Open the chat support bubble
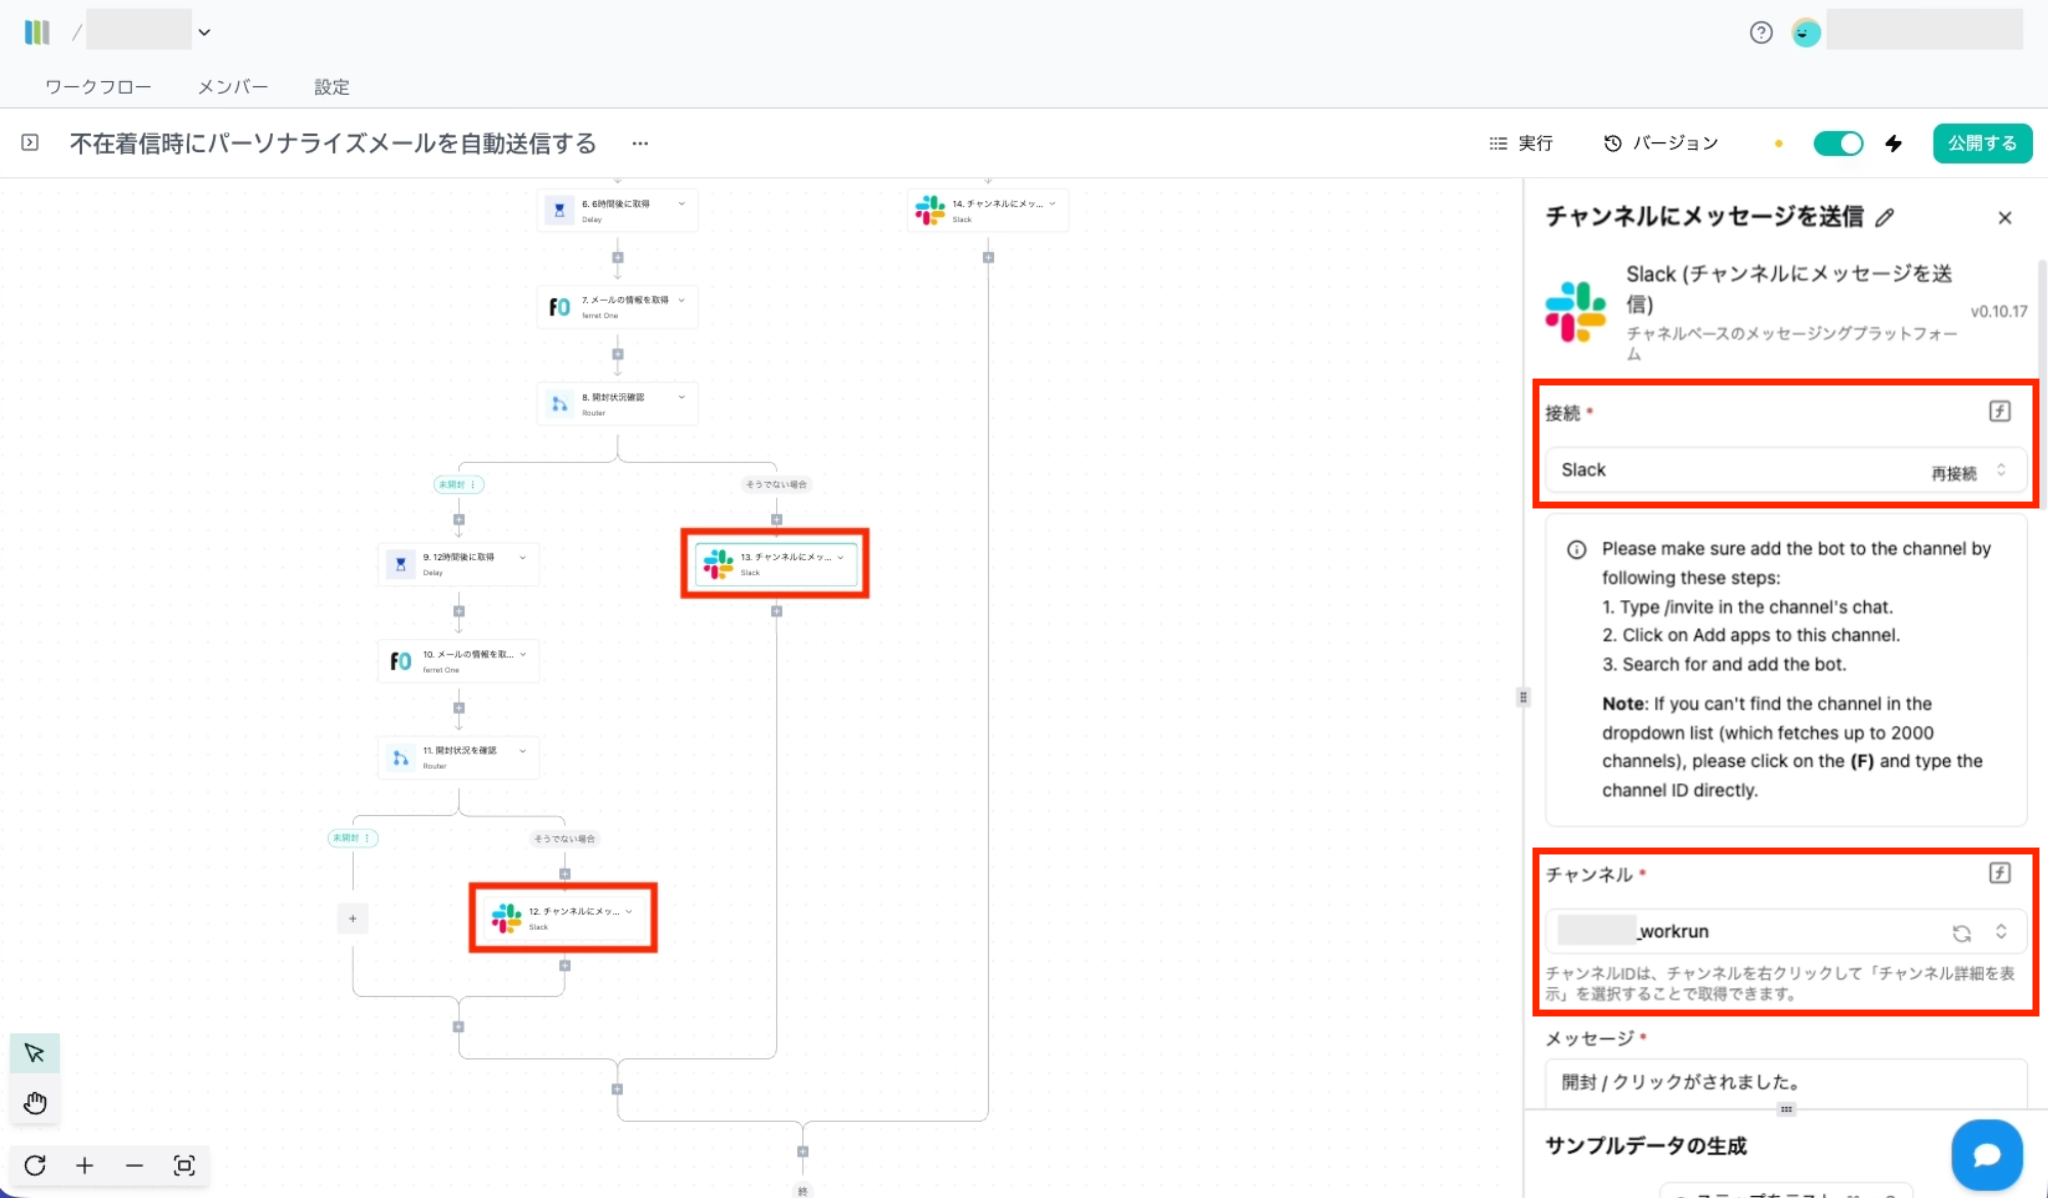The width and height of the screenshot is (2048, 1198). tap(1986, 1154)
